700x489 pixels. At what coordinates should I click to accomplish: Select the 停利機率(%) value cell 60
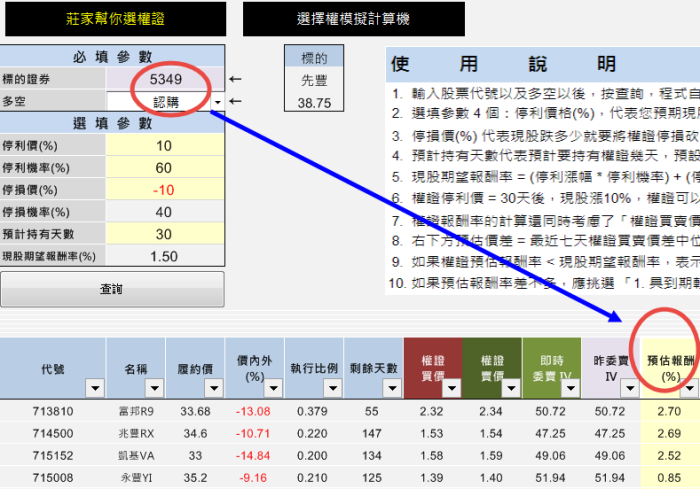(165, 168)
